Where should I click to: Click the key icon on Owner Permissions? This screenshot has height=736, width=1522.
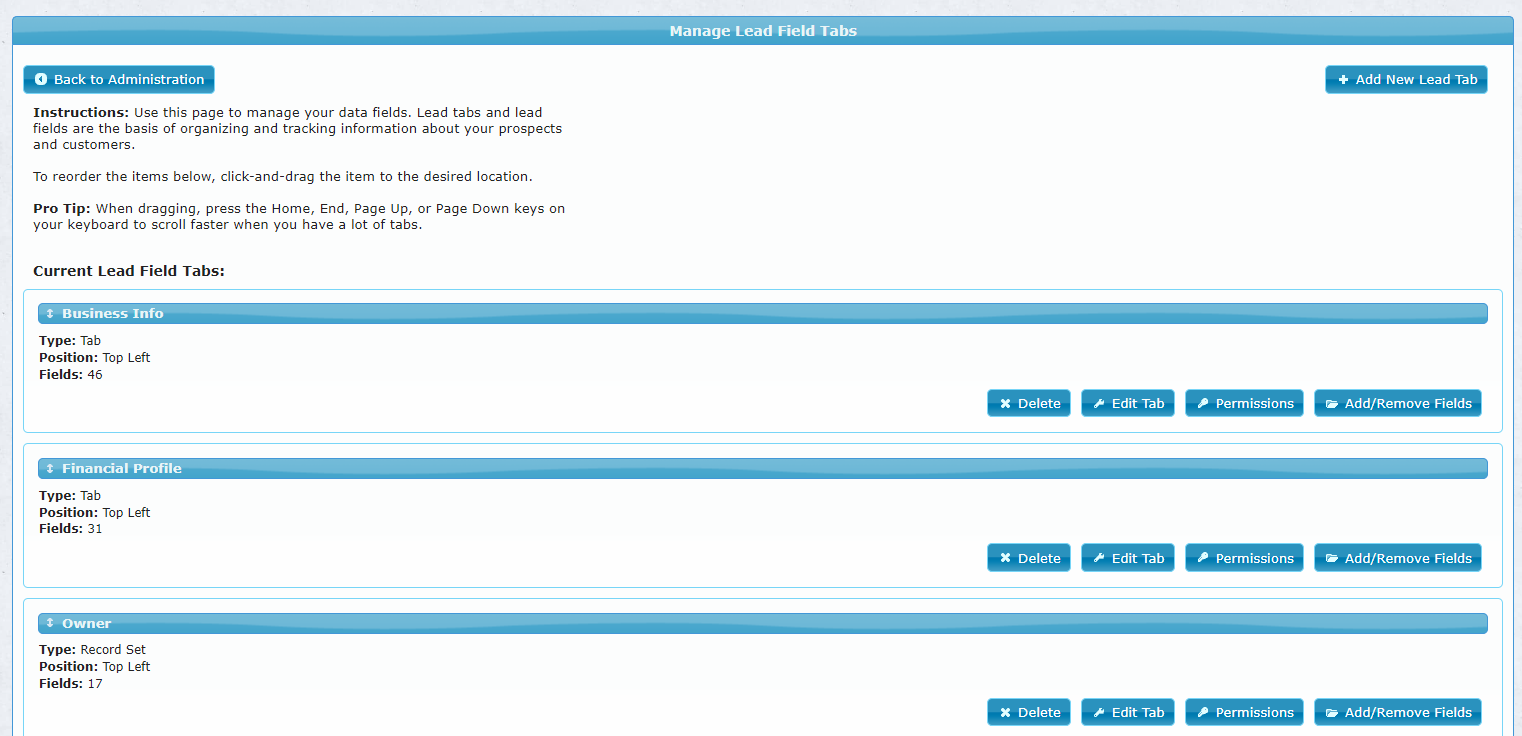1203,713
